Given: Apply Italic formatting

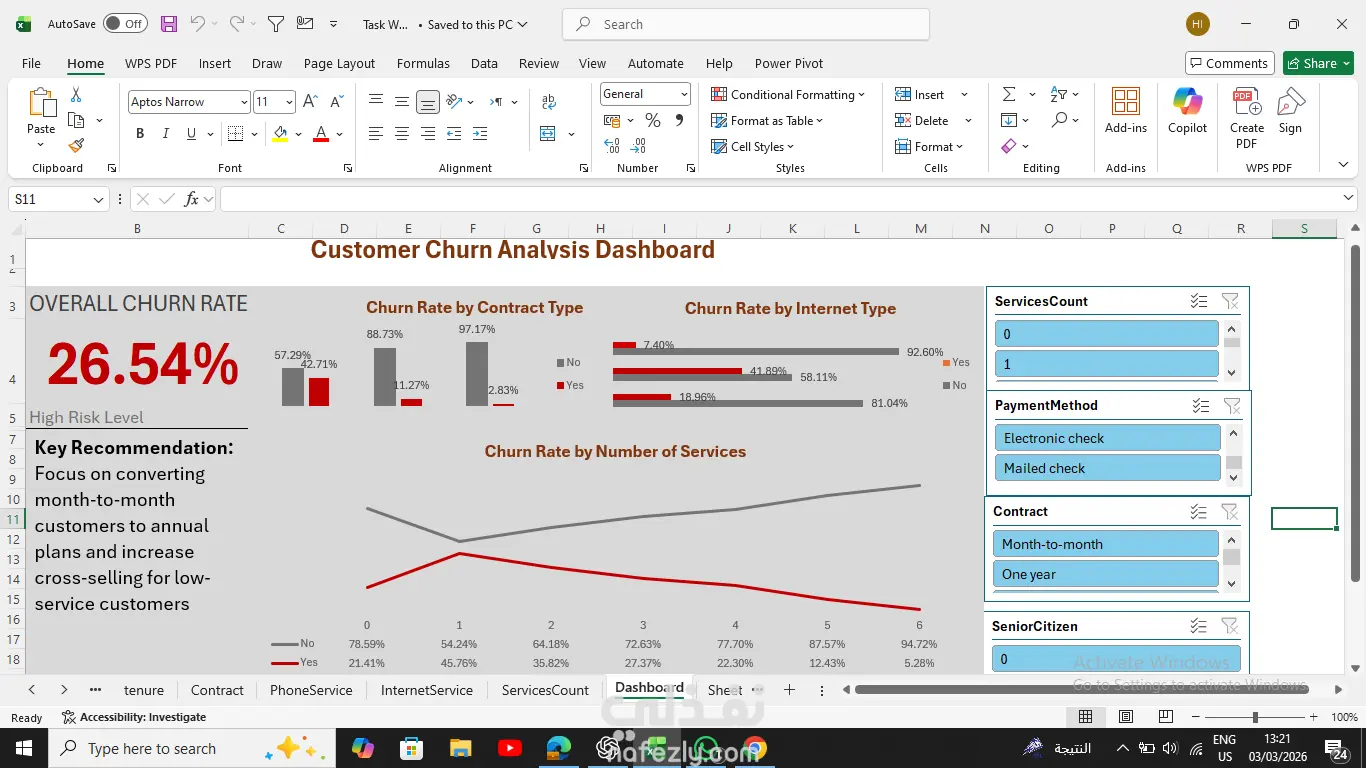Looking at the screenshot, I should [165, 134].
